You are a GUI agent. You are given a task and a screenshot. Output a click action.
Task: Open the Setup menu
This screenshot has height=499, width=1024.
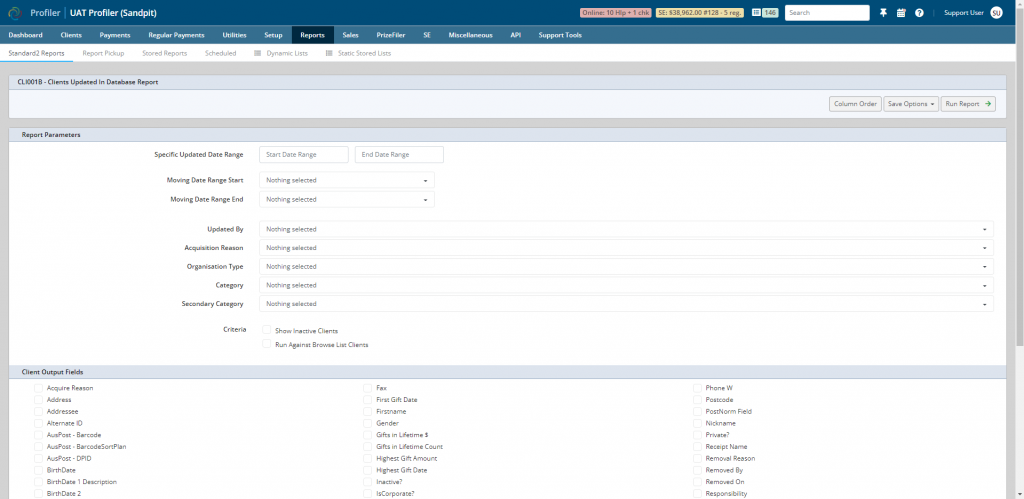[x=274, y=35]
